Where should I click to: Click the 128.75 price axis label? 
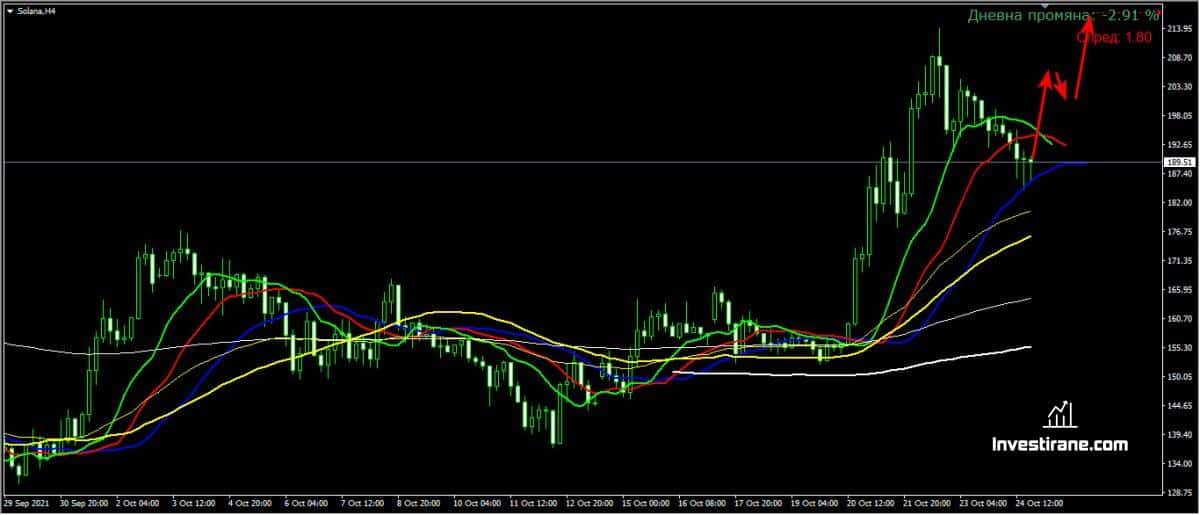tap(1181, 493)
